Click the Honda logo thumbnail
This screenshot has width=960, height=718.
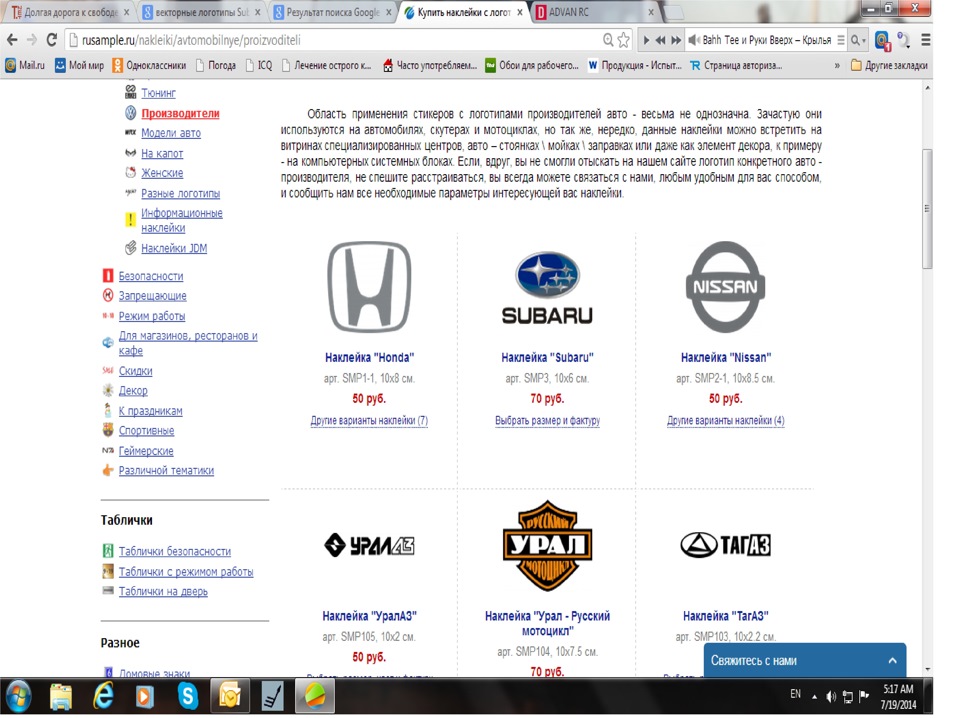[369, 286]
